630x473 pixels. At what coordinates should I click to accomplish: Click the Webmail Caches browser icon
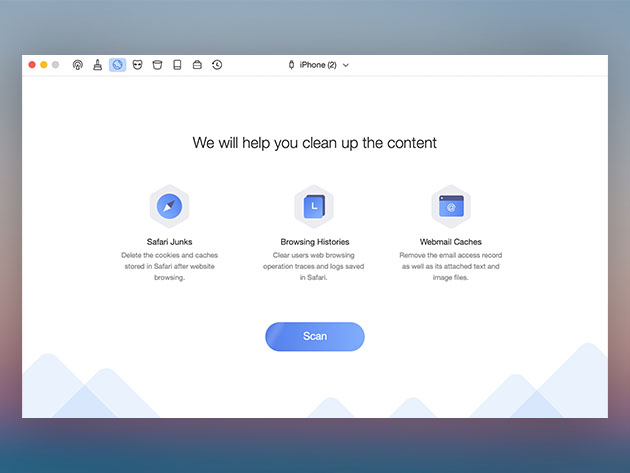click(451, 206)
